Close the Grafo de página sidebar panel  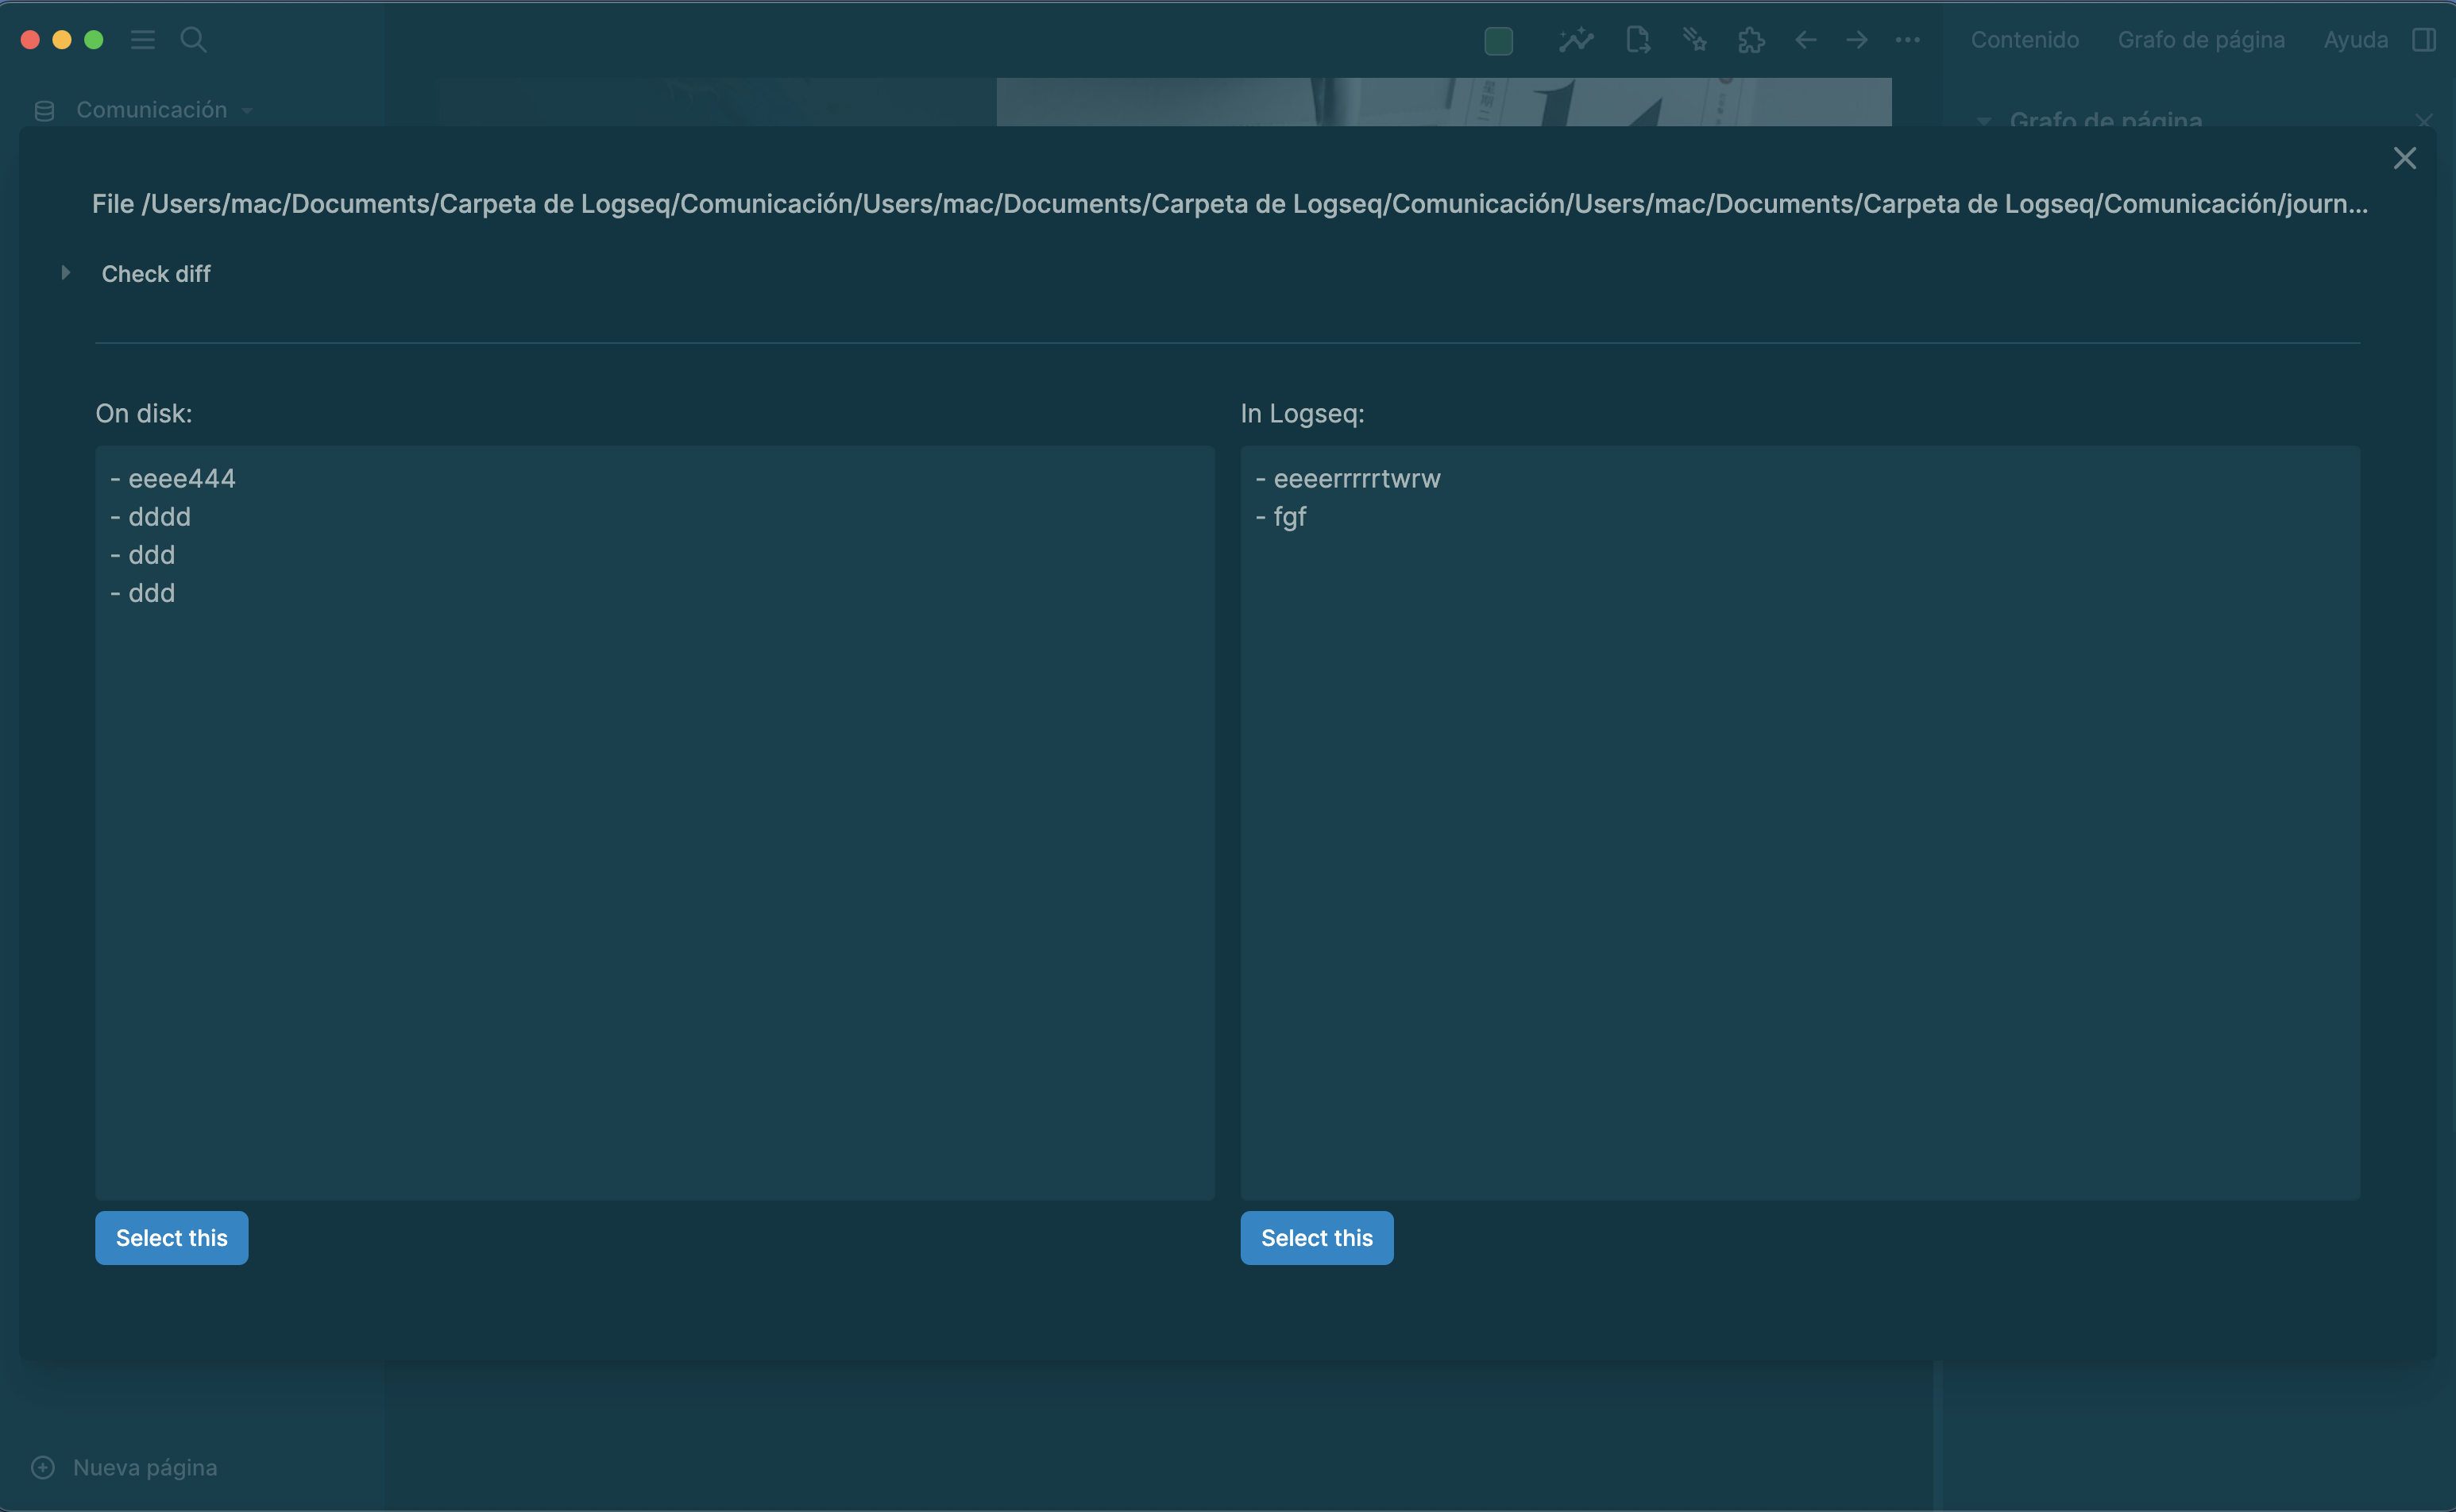[2424, 121]
